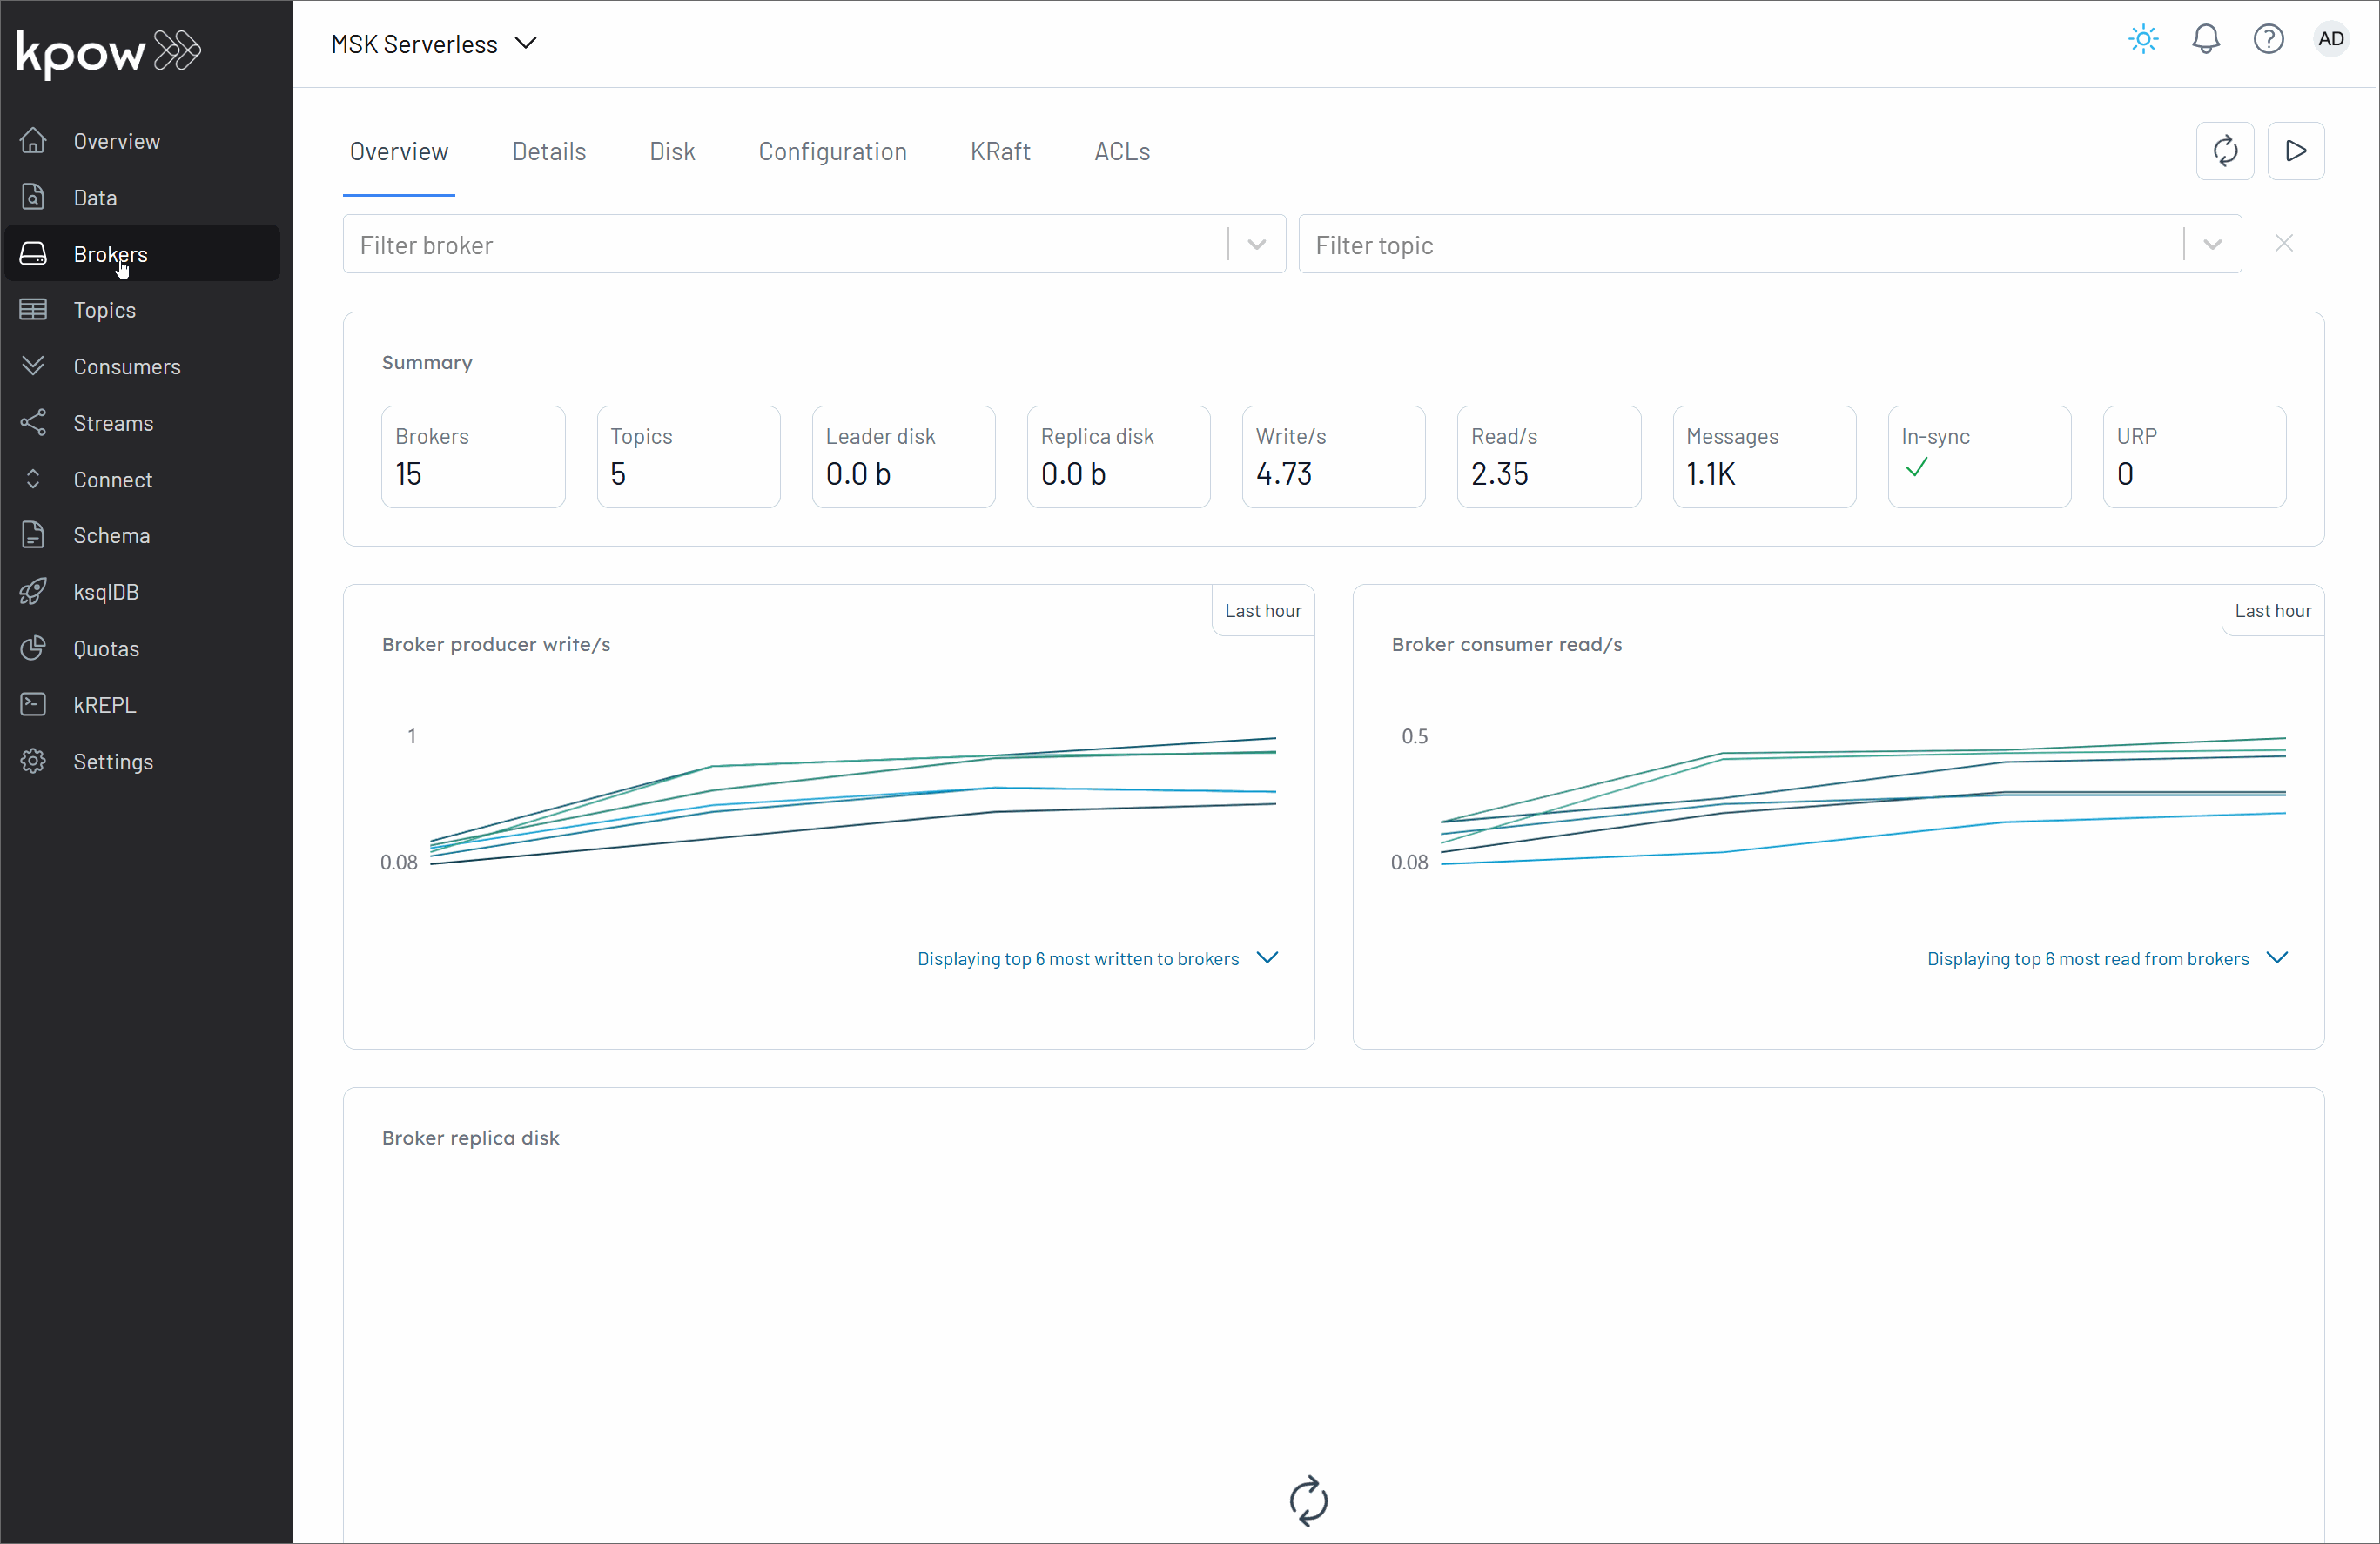
Task: Open kREPL from the sidebar
Action: [104, 705]
